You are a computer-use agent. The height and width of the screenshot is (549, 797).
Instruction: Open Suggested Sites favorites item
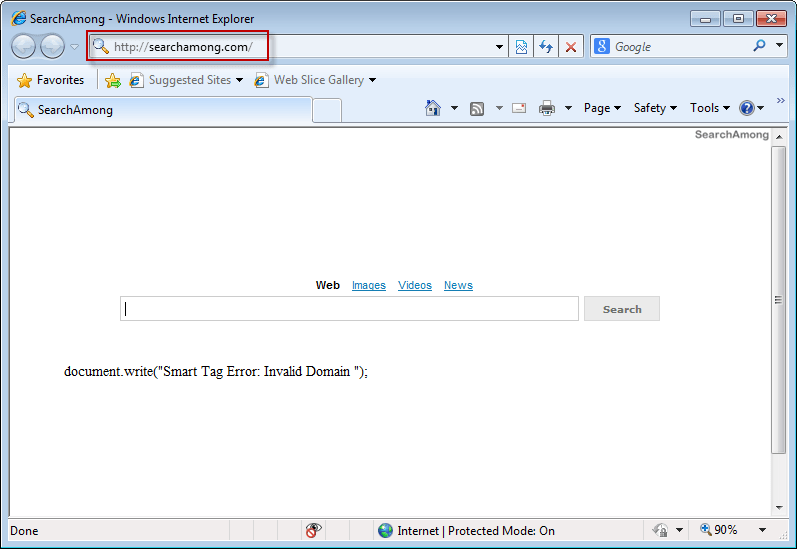pyautogui.click(x=186, y=80)
